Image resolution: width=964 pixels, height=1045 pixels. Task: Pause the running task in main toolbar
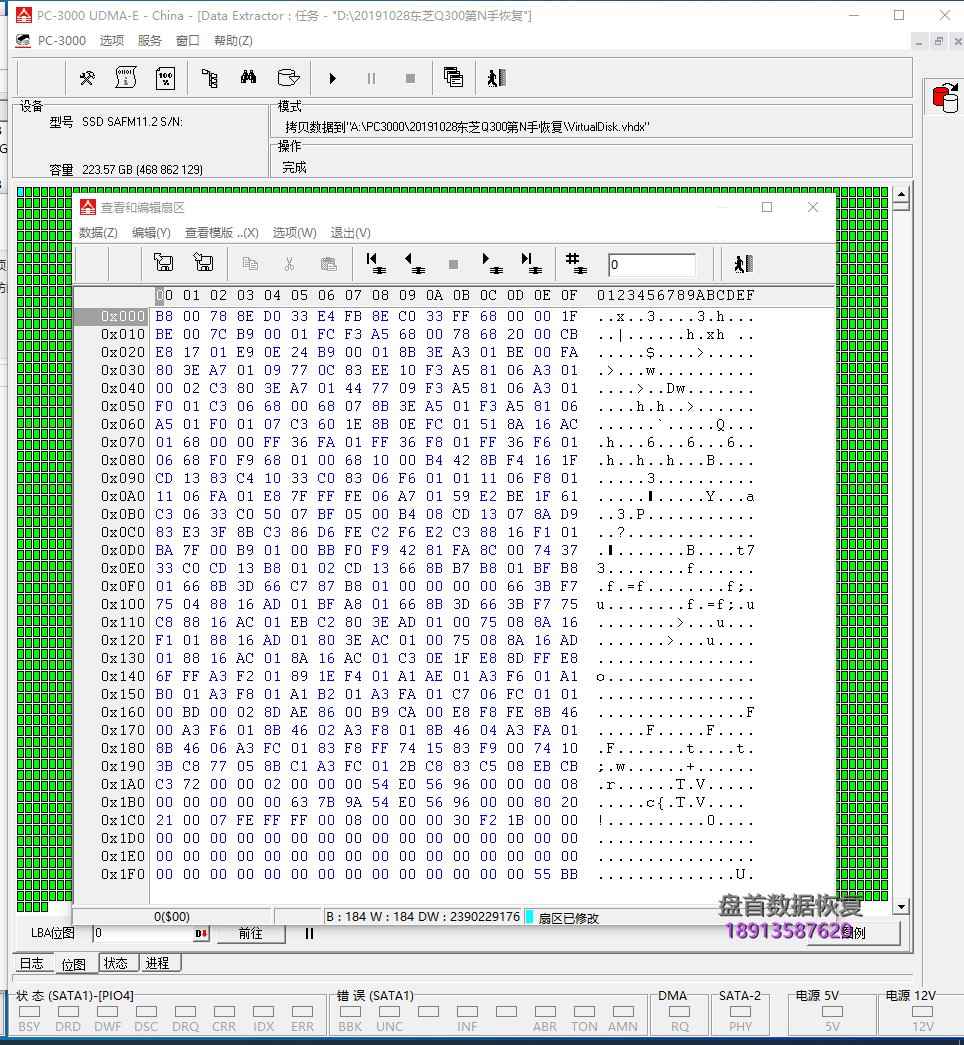[x=371, y=79]
